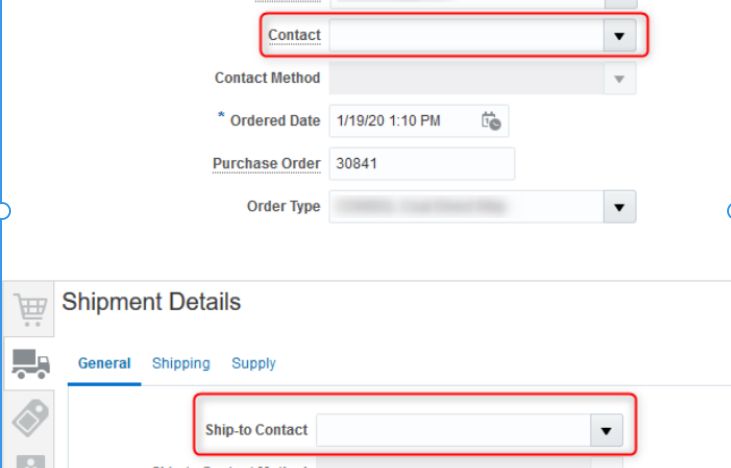Switch to the General tab

coord(104,363)
